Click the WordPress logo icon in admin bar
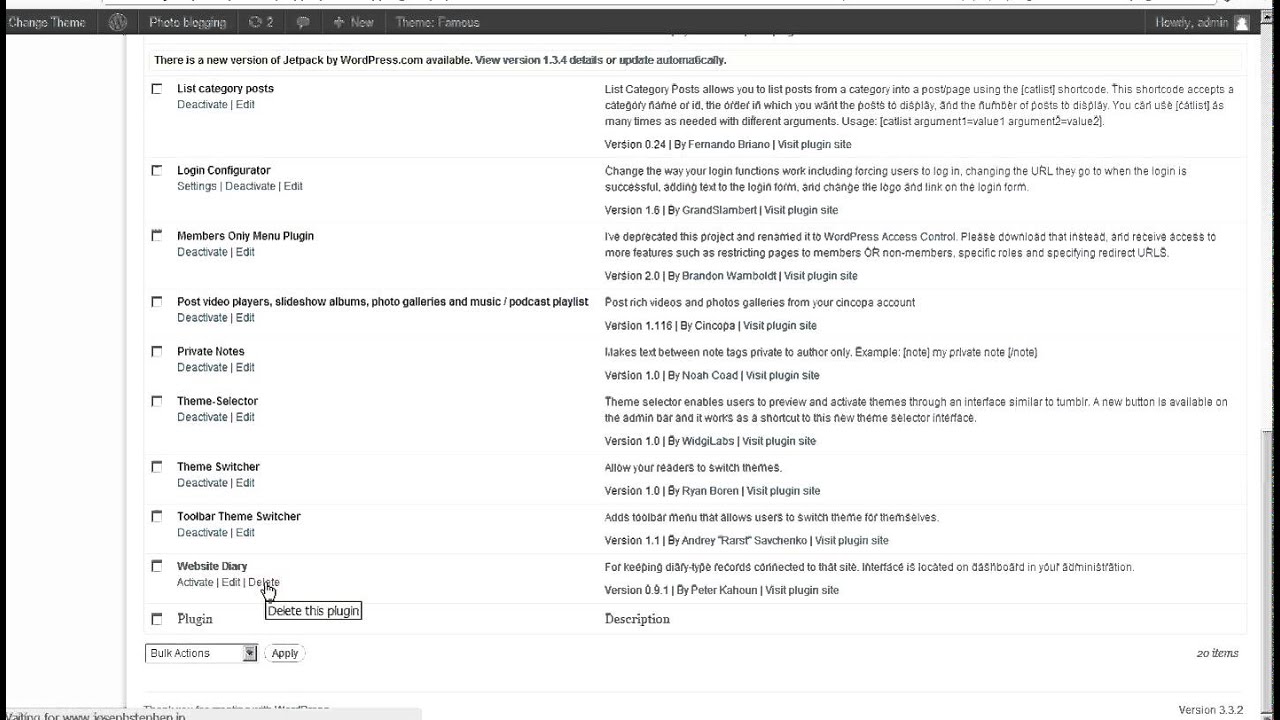 click(118, 22)
